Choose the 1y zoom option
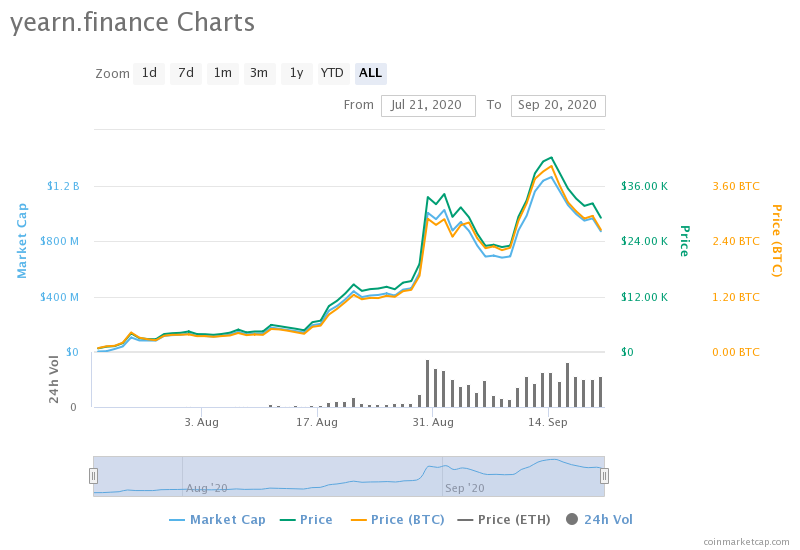The height and width of the screenshot is (550, 800). pos(296,73)
